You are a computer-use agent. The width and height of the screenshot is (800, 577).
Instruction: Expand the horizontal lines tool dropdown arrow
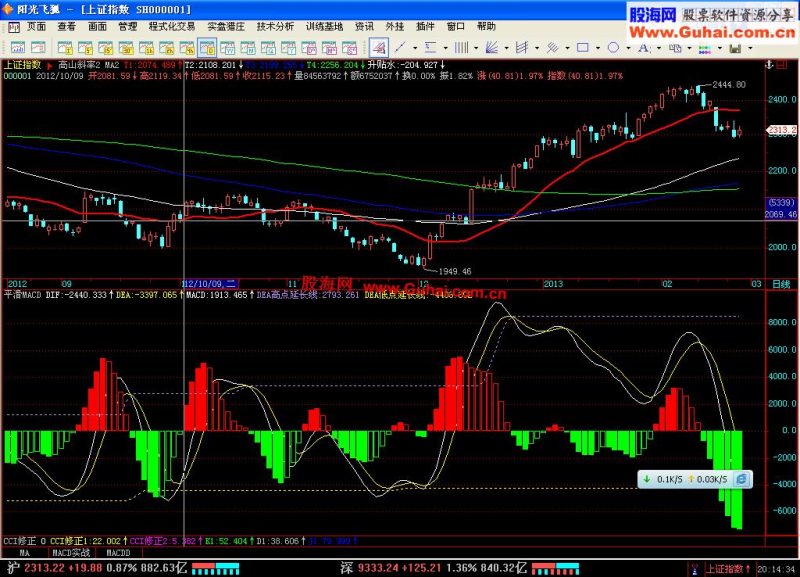tap(445, 48)
